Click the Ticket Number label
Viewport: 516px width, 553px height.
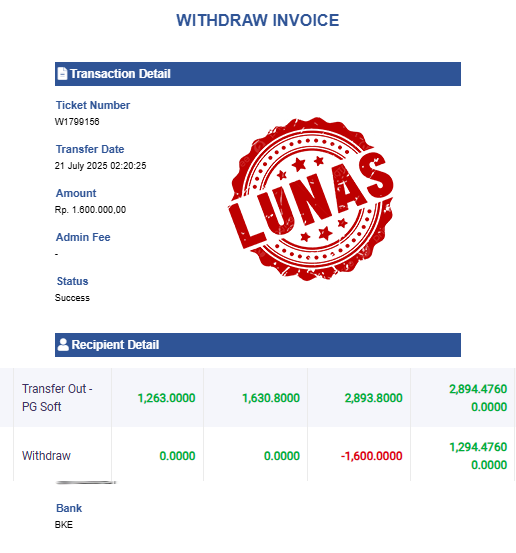pyautogui.click(x=93, y=105)
